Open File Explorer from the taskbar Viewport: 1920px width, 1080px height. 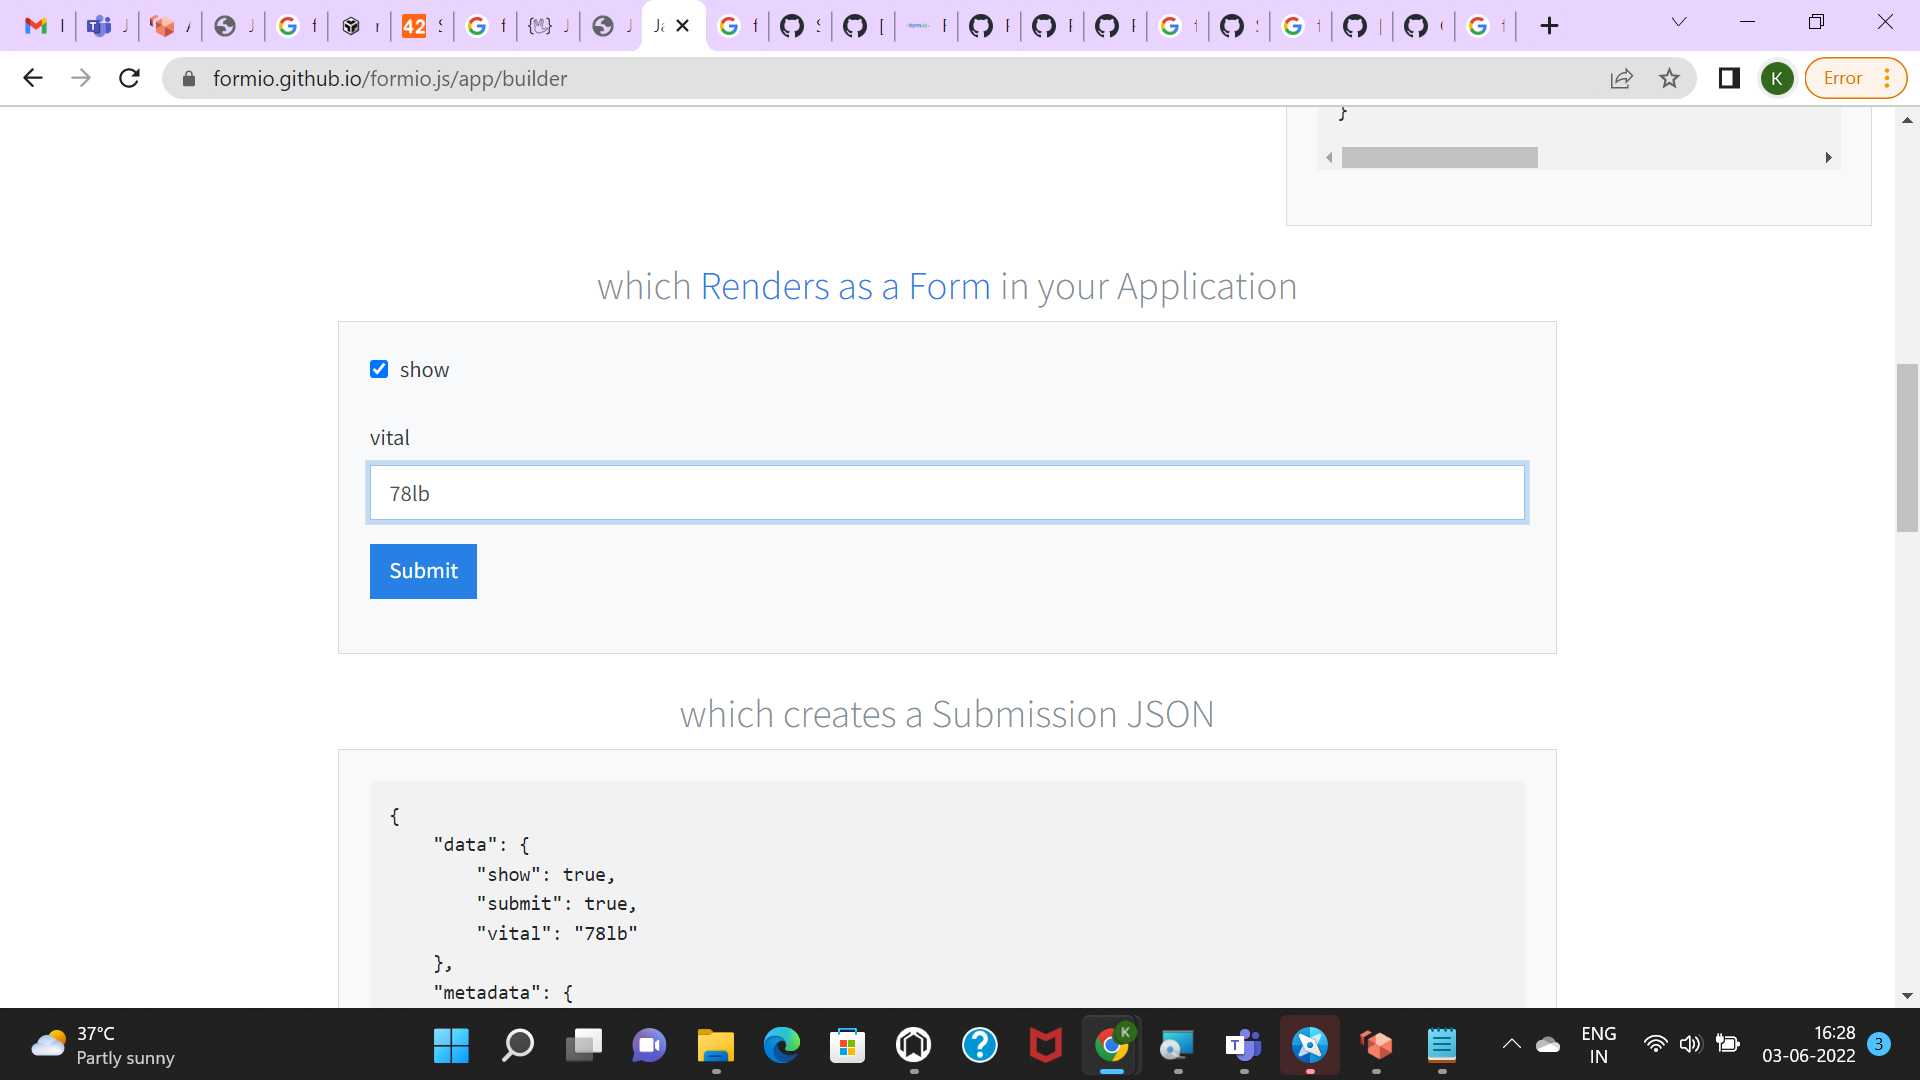715,1046
